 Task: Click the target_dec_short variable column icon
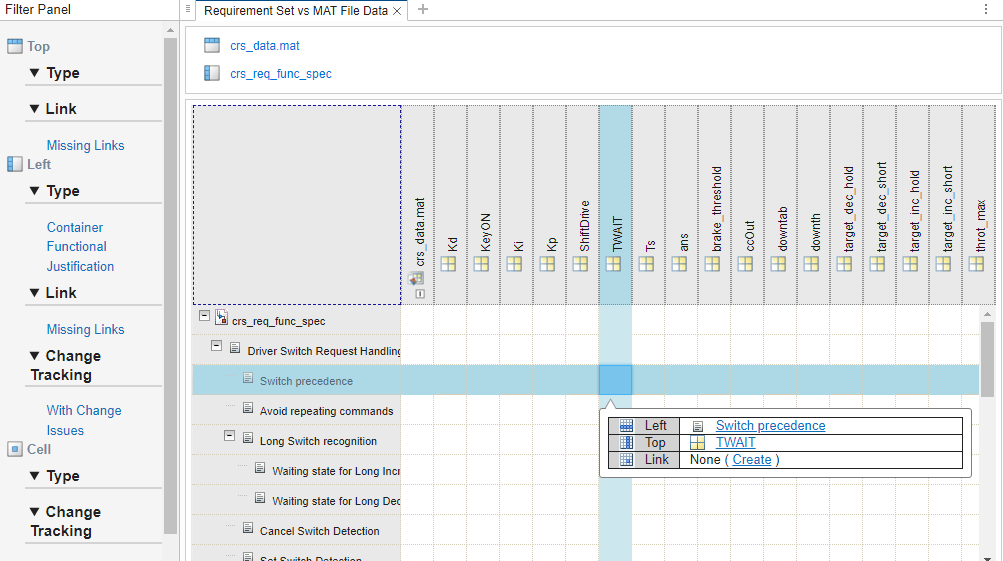[878, 264]
